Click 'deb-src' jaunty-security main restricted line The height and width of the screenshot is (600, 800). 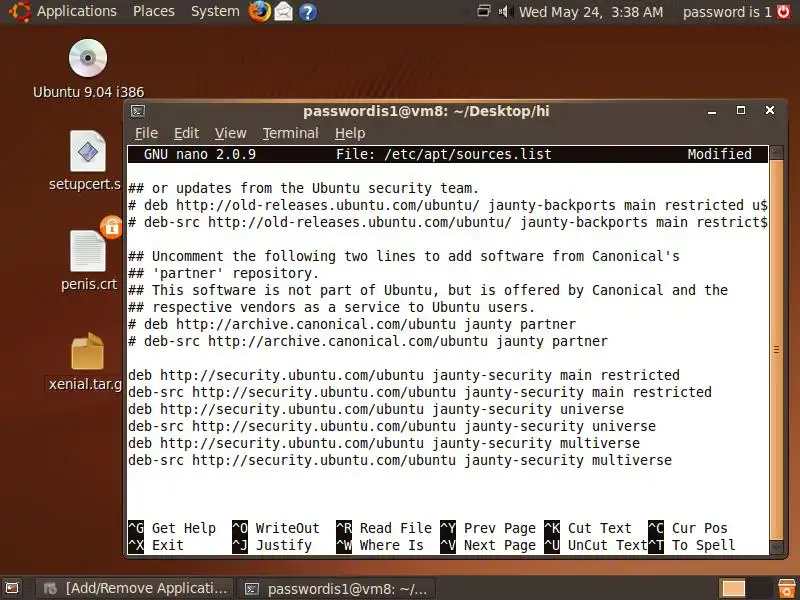(420, 392)
